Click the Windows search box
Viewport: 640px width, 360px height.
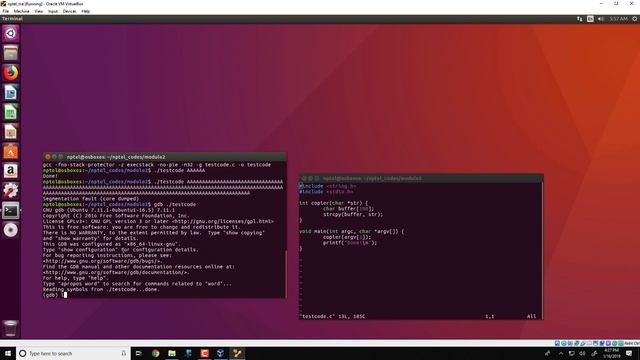pyautogui.click(x=73, y=353)
